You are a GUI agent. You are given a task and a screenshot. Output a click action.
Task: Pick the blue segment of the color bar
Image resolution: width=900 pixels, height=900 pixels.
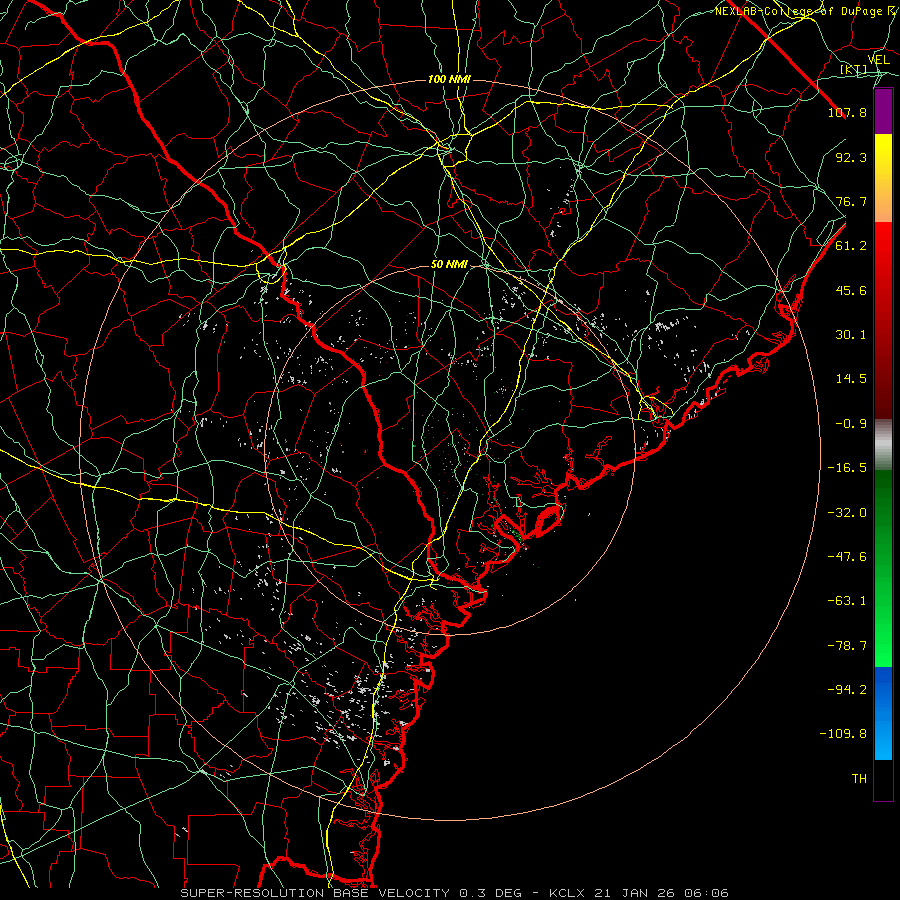883,713
